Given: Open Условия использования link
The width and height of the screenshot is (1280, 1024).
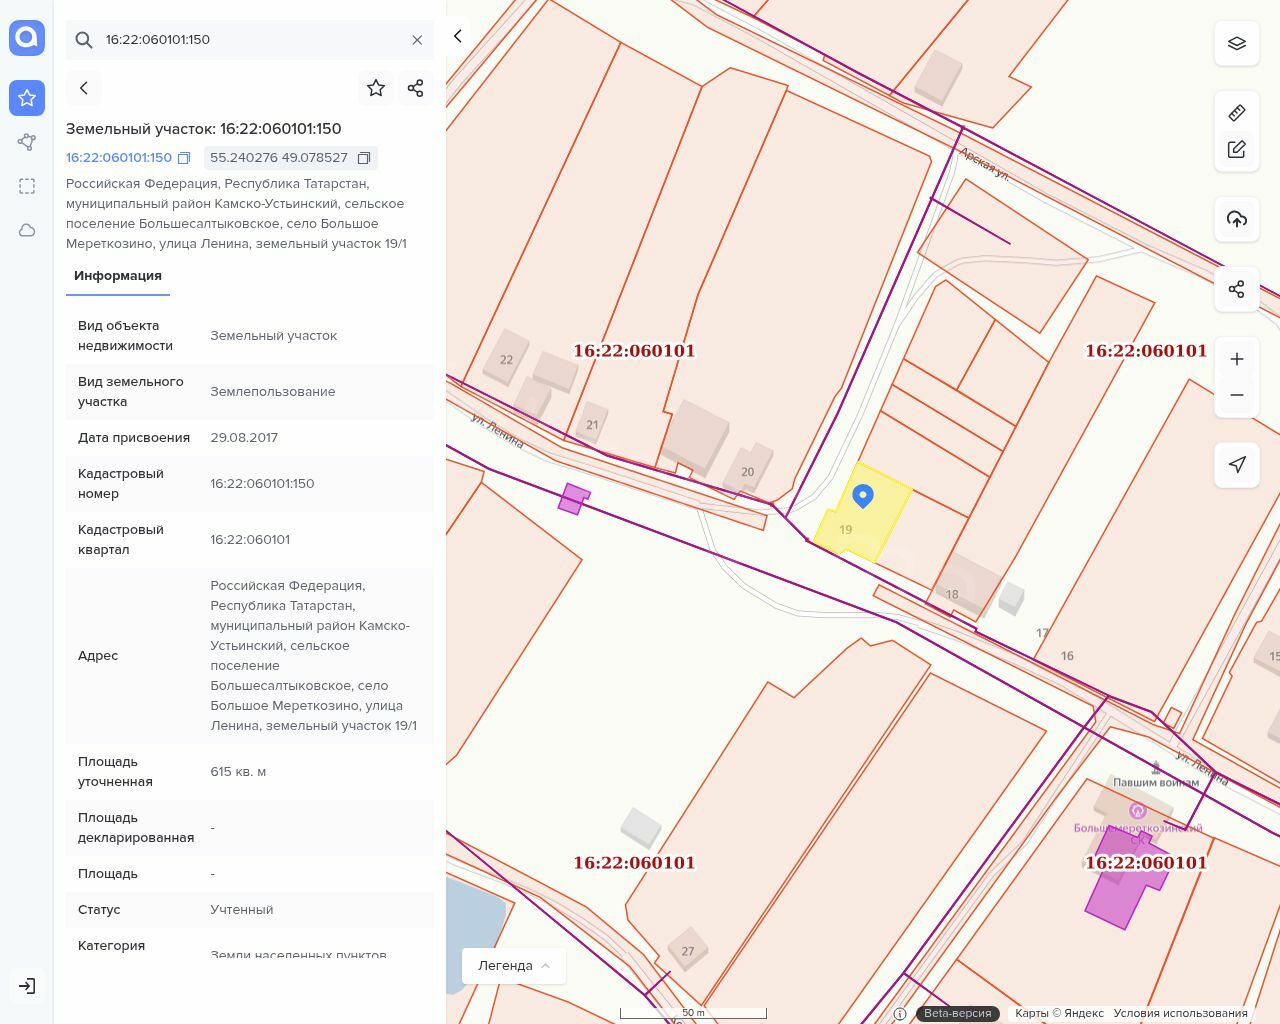Looking at the screenshot, I should [x=1180, y=1013].
